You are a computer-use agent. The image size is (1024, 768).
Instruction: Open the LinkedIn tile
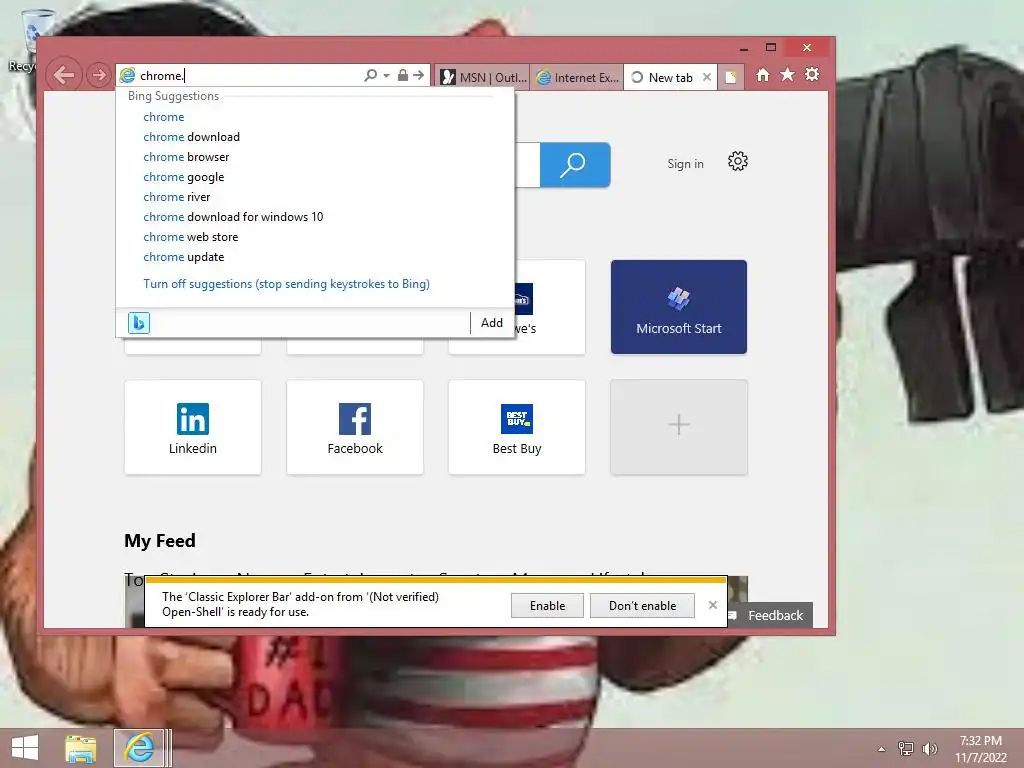193,427
